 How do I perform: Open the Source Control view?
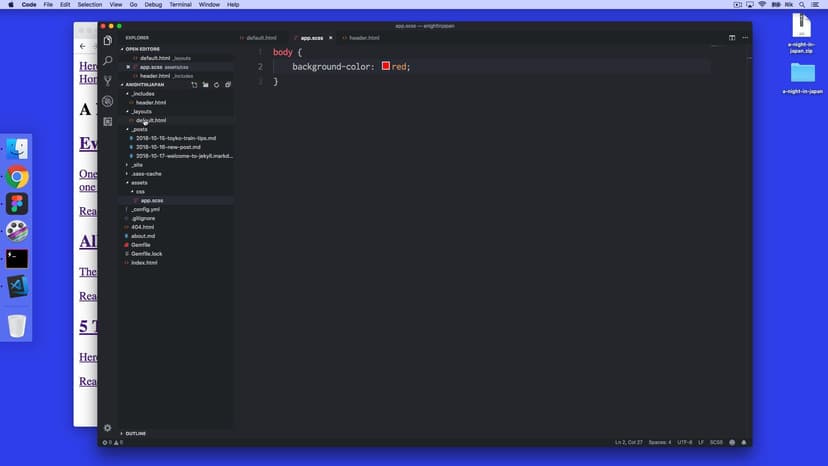pyautogui.click(x=108, y=81)
